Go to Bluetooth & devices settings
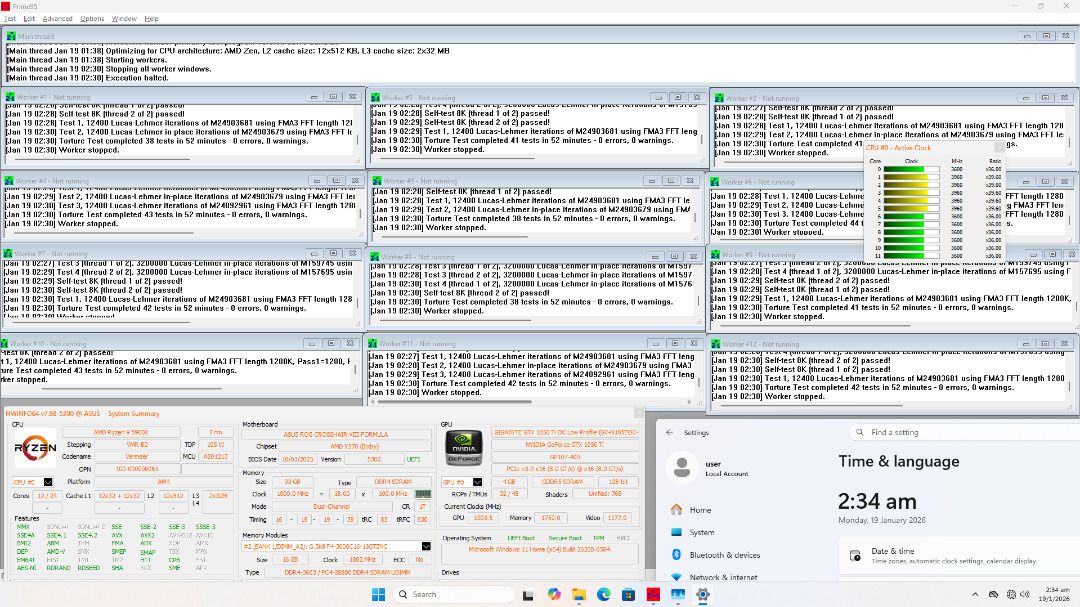Viewport: 1080px width, 607px height. tap(725, 555)
